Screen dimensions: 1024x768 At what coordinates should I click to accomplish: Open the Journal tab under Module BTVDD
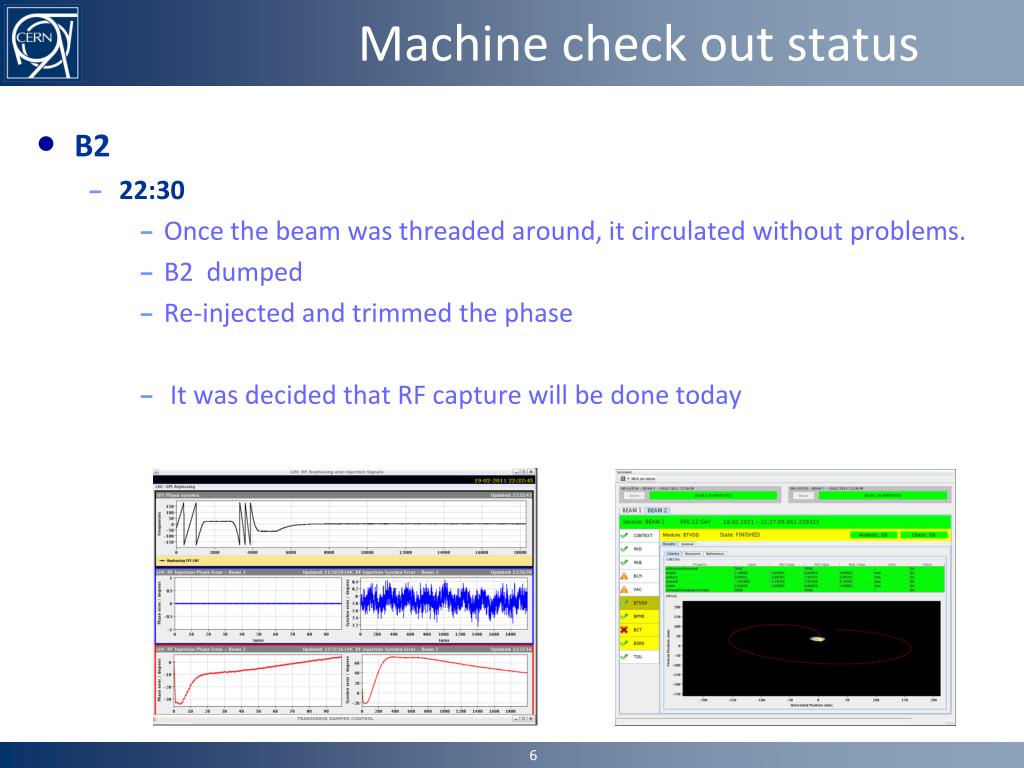688,544
